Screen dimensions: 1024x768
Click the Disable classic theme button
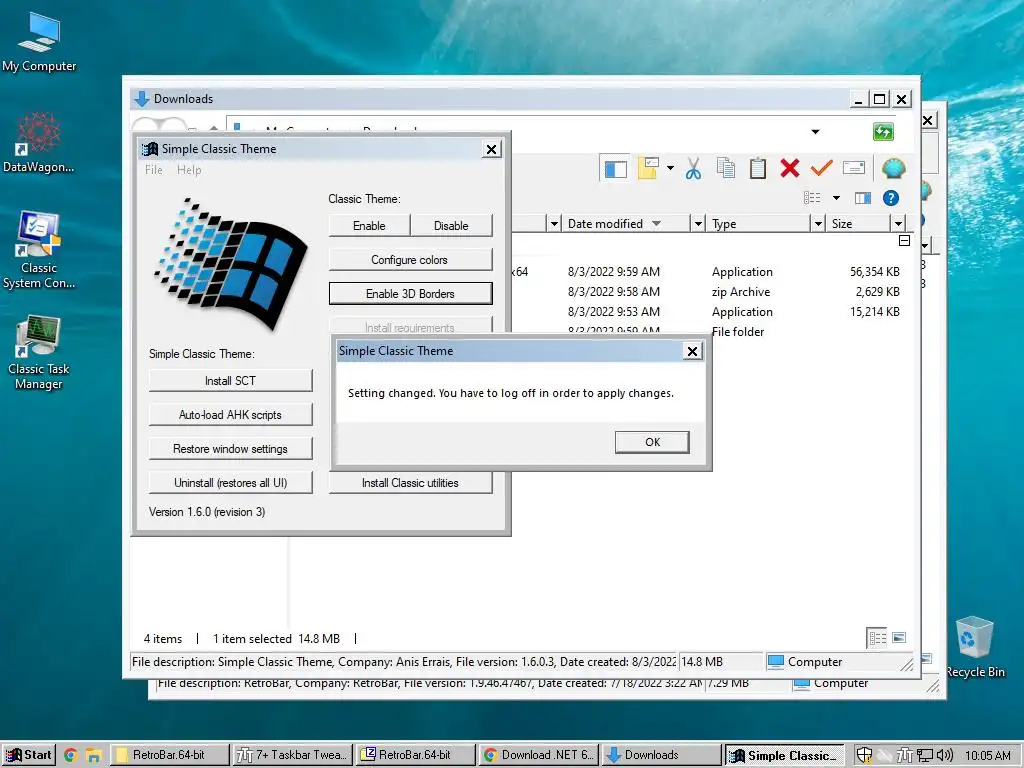click(451, 226)
